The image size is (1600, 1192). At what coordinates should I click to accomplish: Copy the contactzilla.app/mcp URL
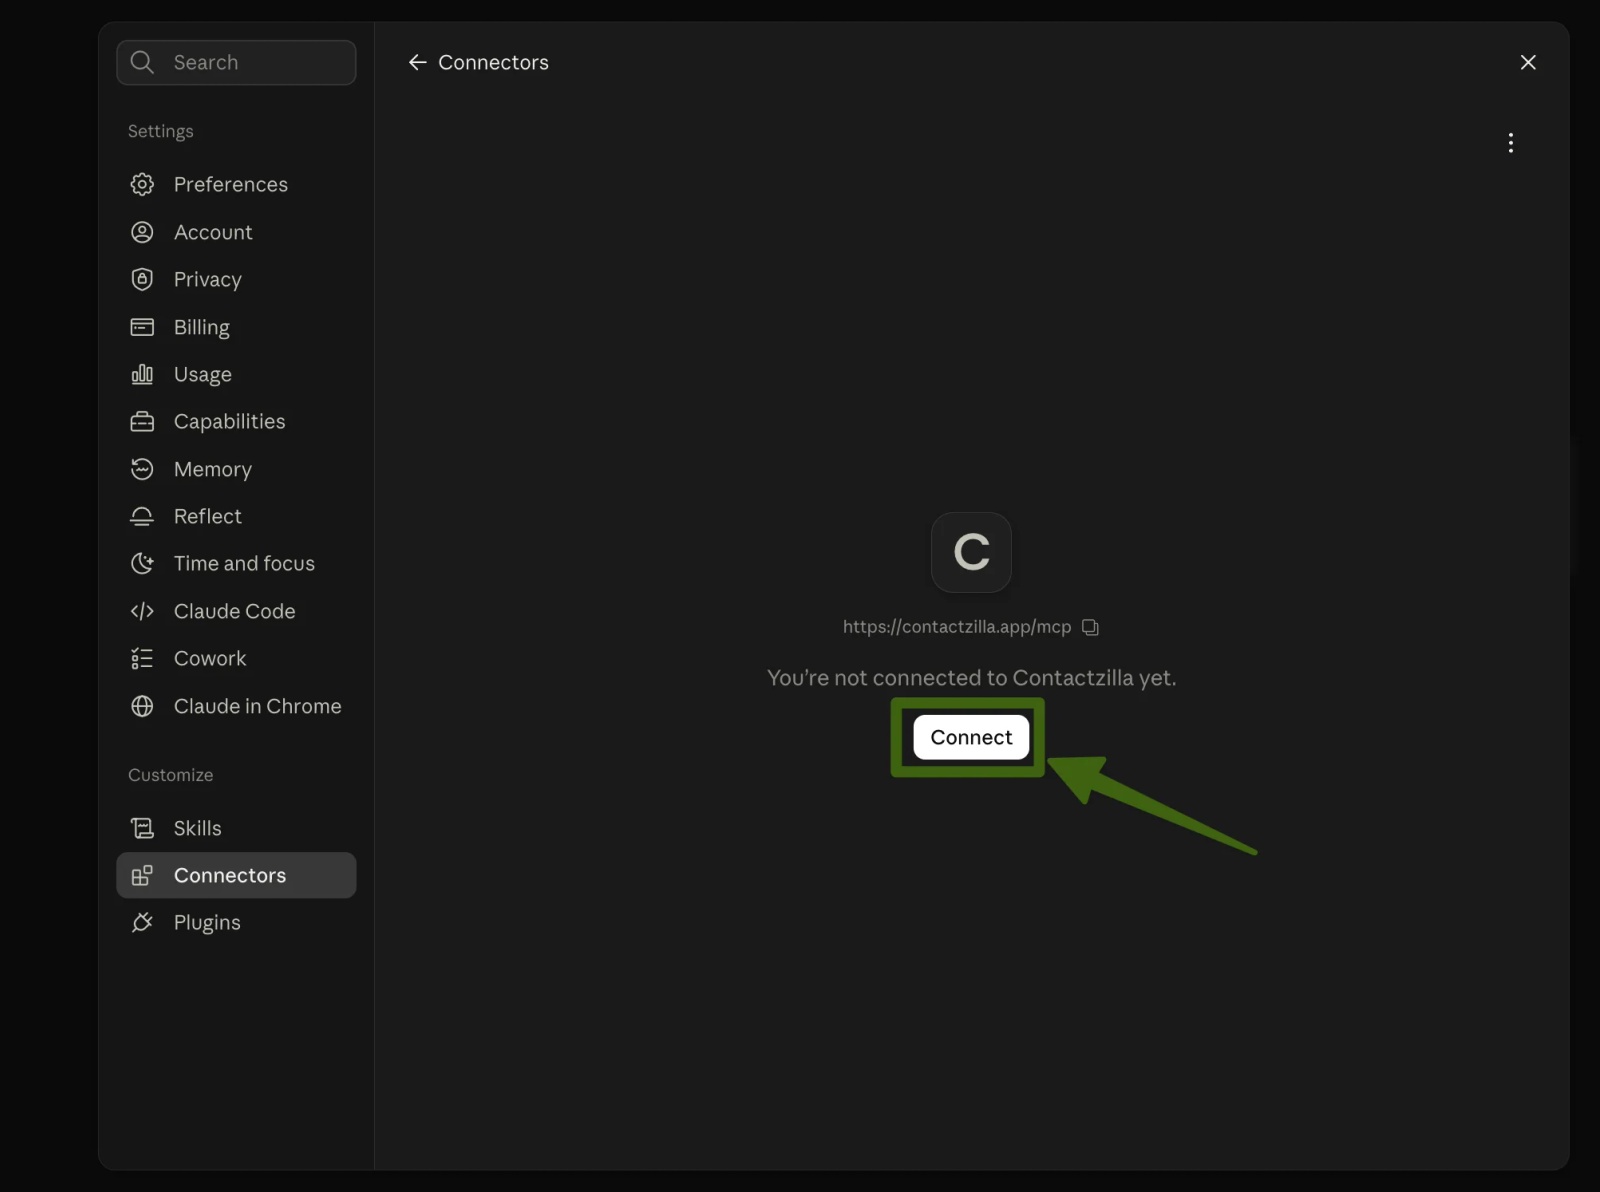1090,627
